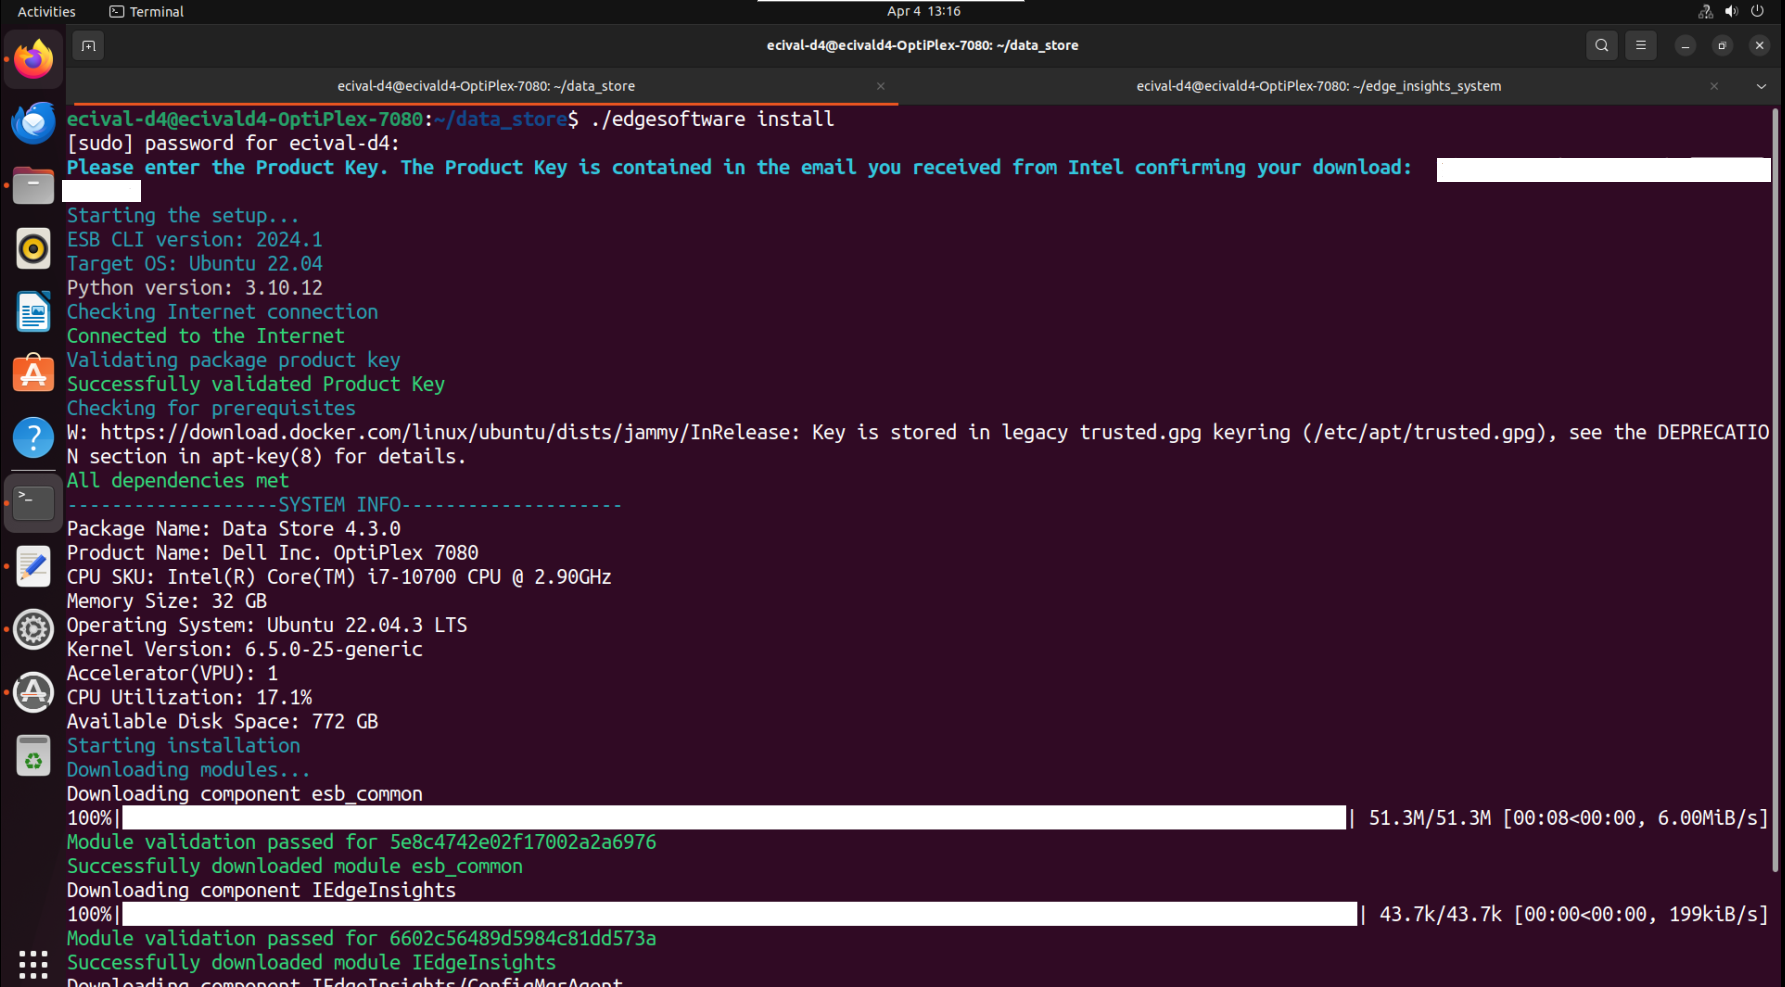
Task: Click 'Connected to the Internet' line
Action: pos(206,336)
